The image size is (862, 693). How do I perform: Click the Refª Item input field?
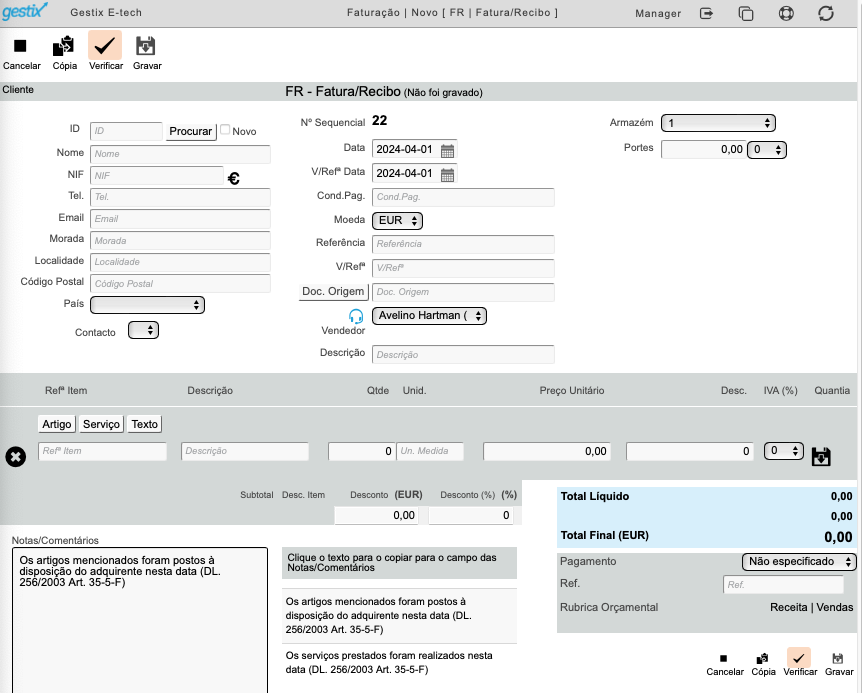point(102,451)
